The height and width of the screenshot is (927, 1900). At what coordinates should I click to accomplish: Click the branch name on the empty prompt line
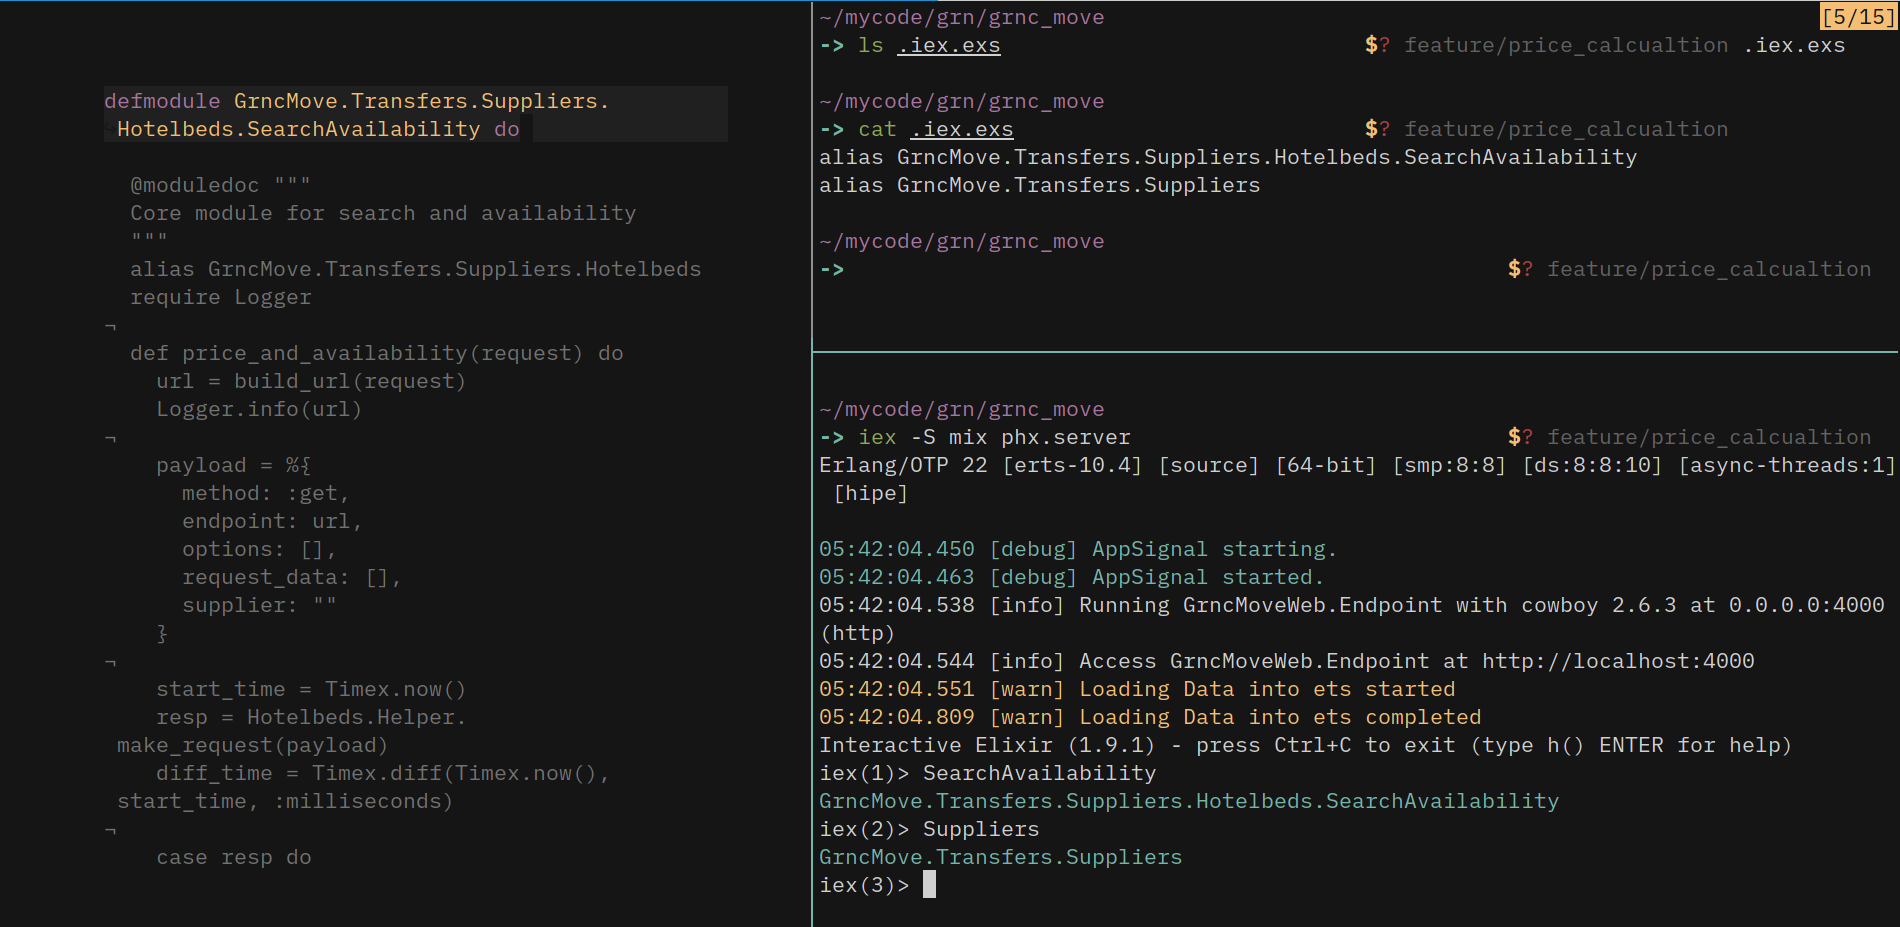pos(1708,270)
